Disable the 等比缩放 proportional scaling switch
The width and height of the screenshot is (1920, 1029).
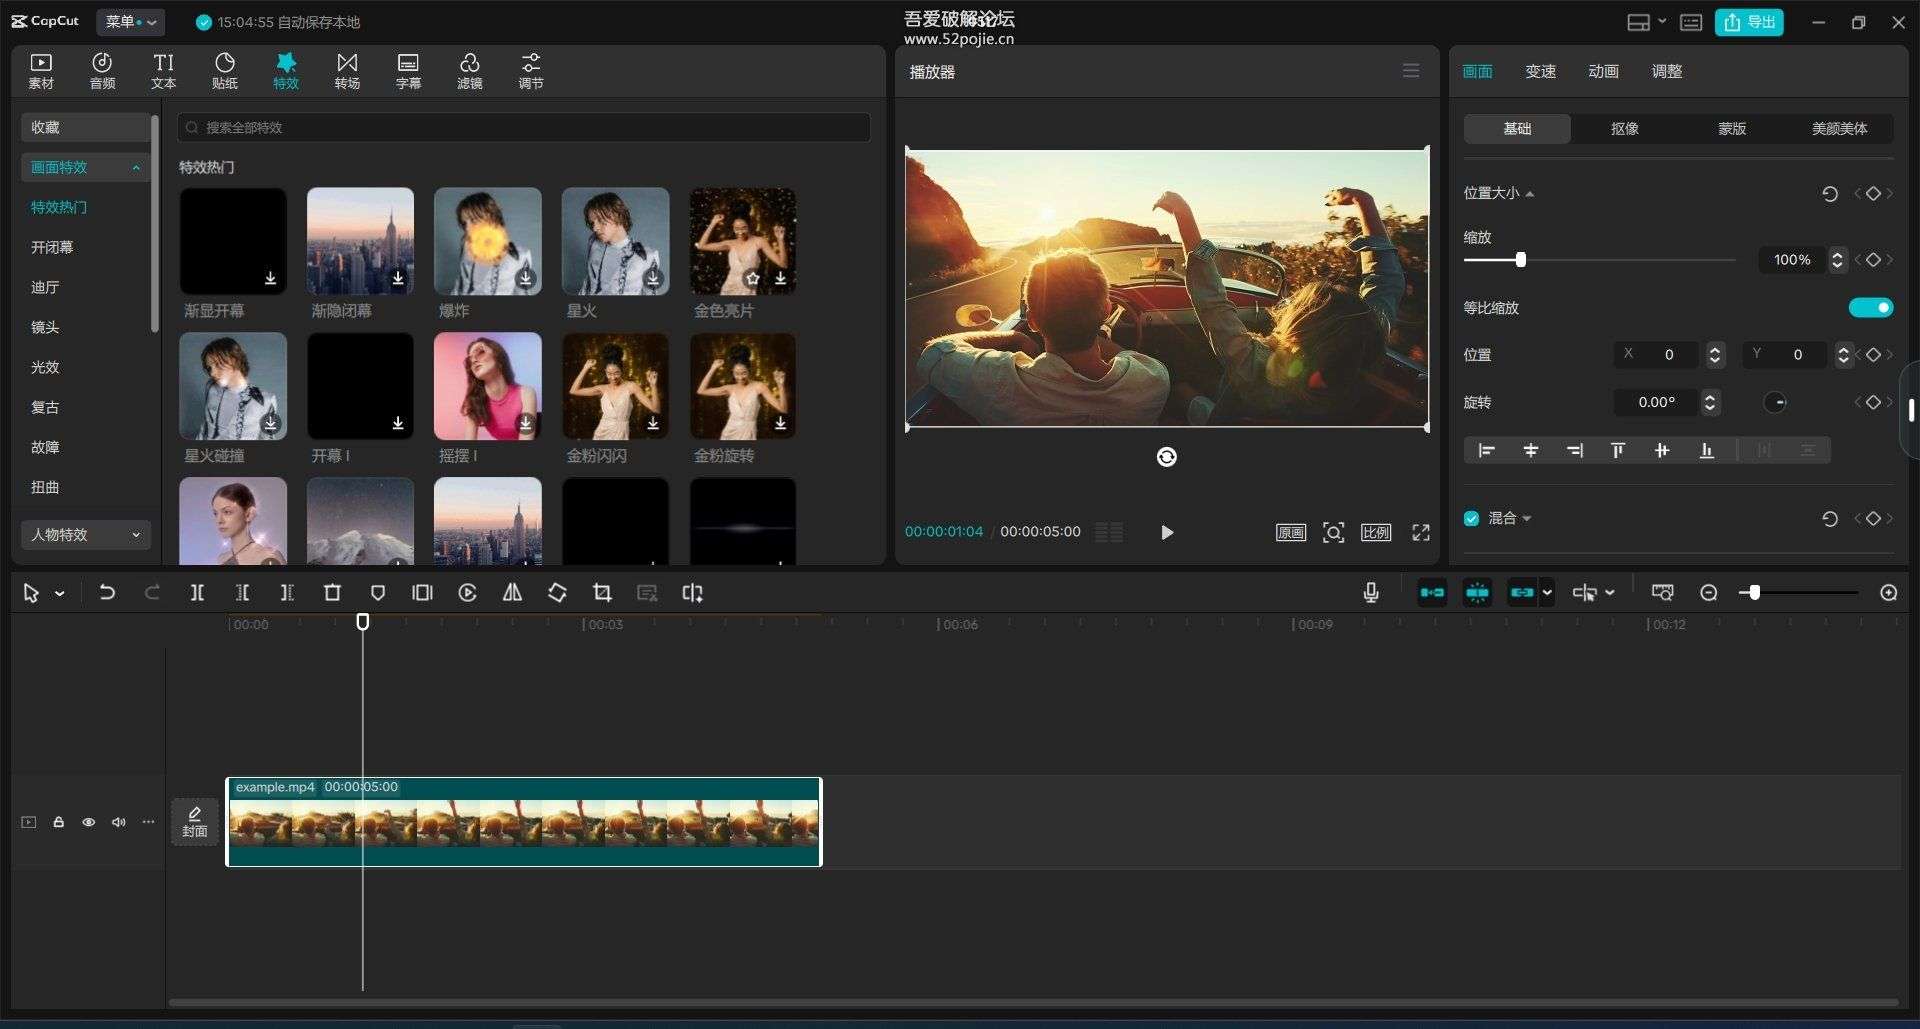click(x=1870, y=307)
